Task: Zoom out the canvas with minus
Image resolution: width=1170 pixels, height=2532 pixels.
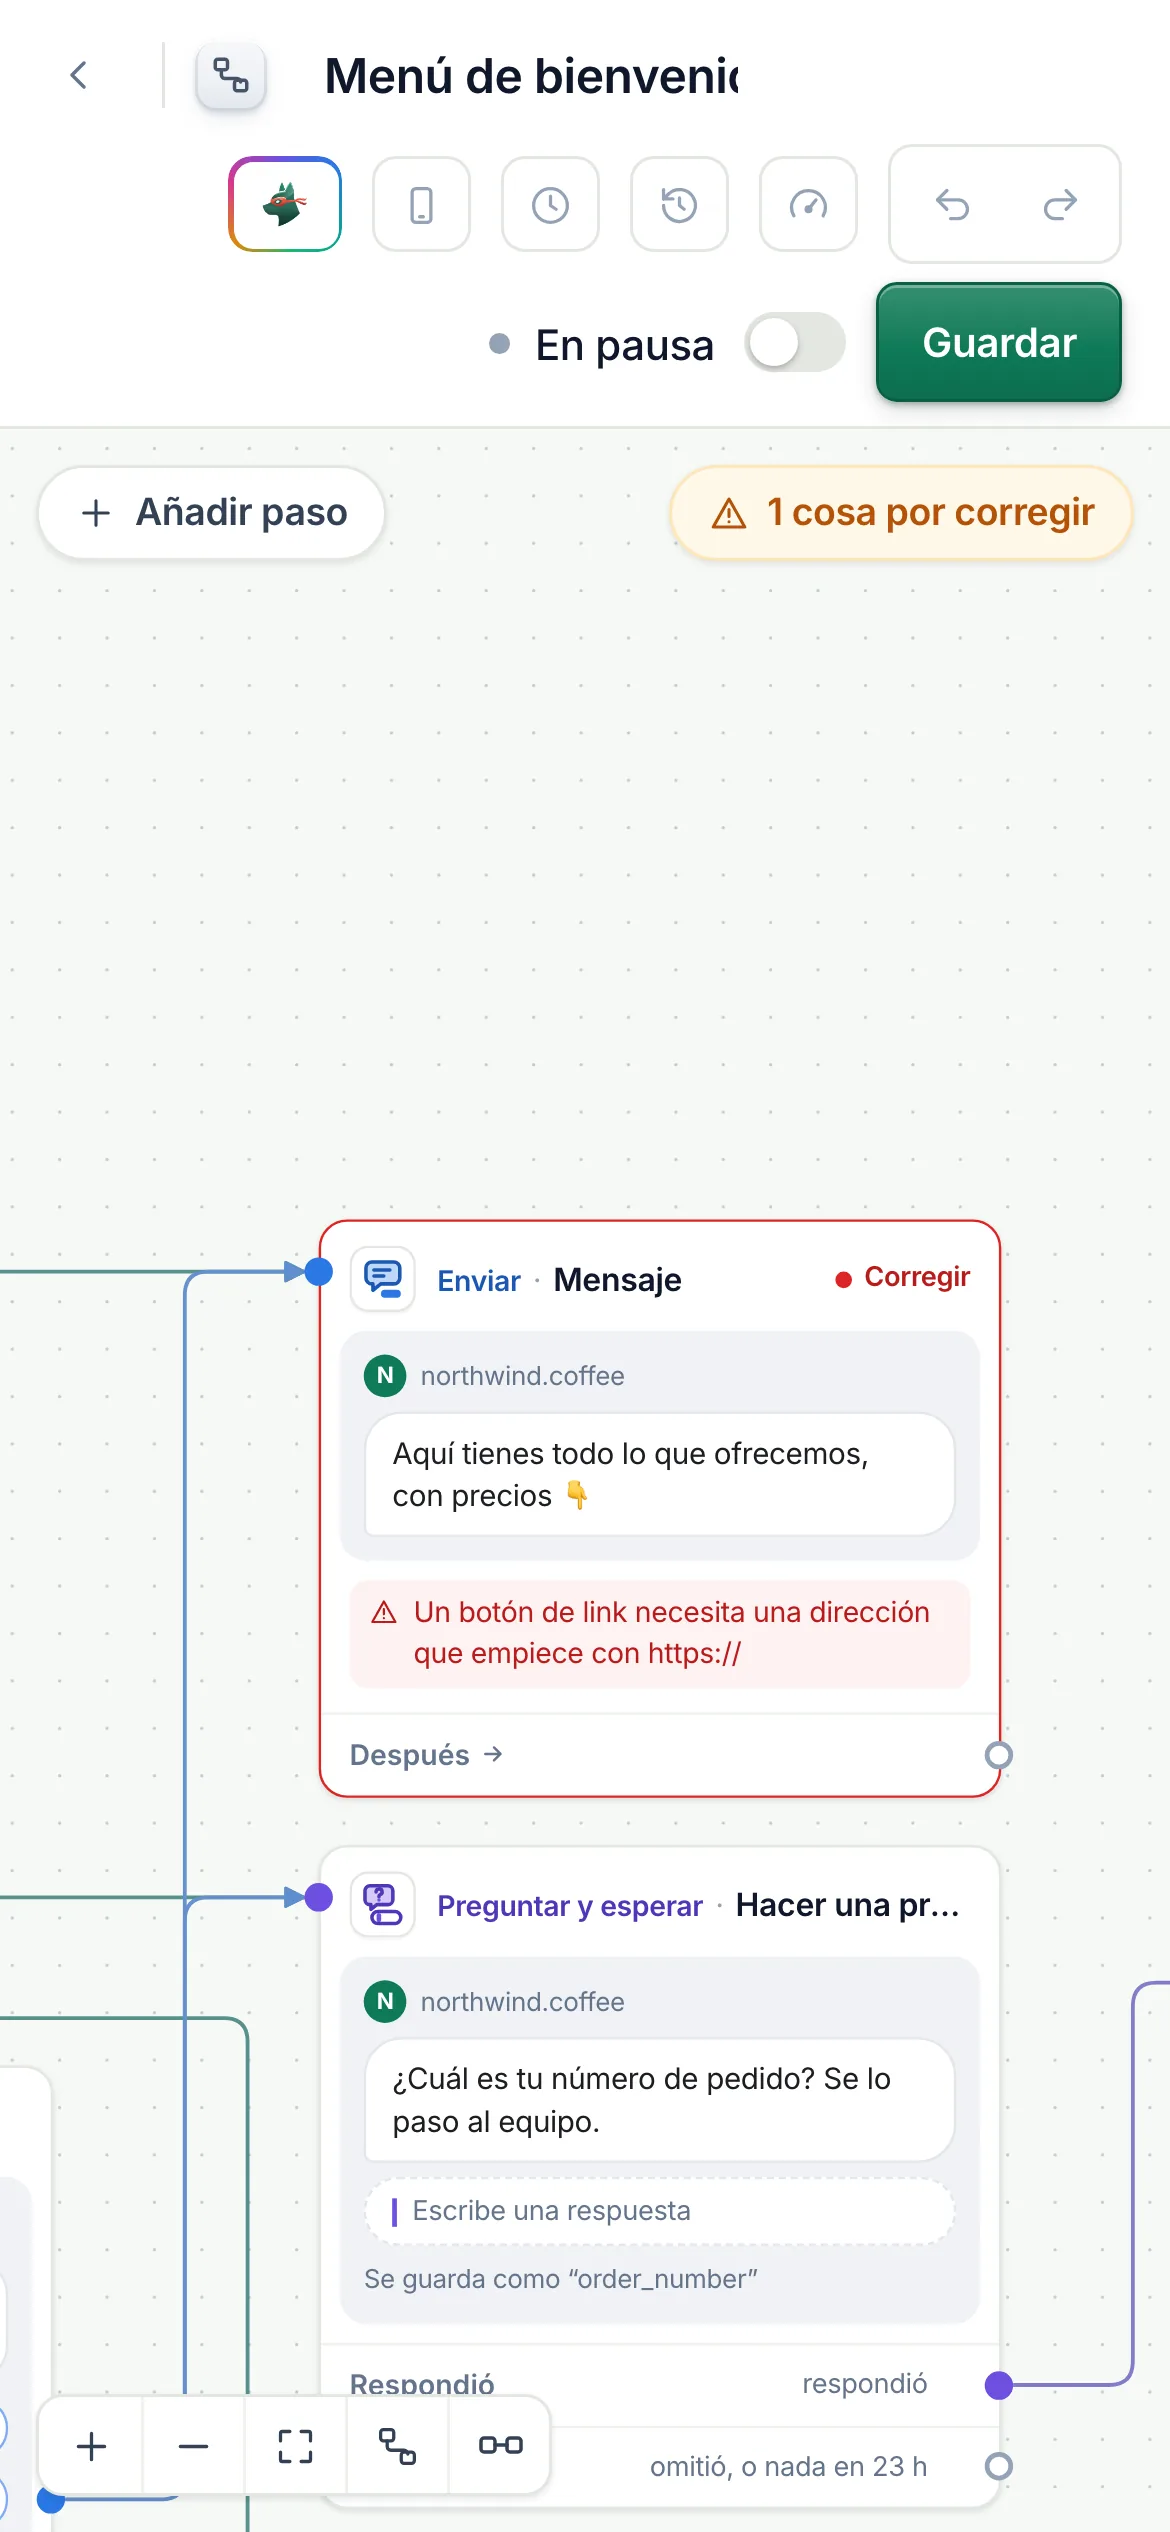Action: (193, 2446)
